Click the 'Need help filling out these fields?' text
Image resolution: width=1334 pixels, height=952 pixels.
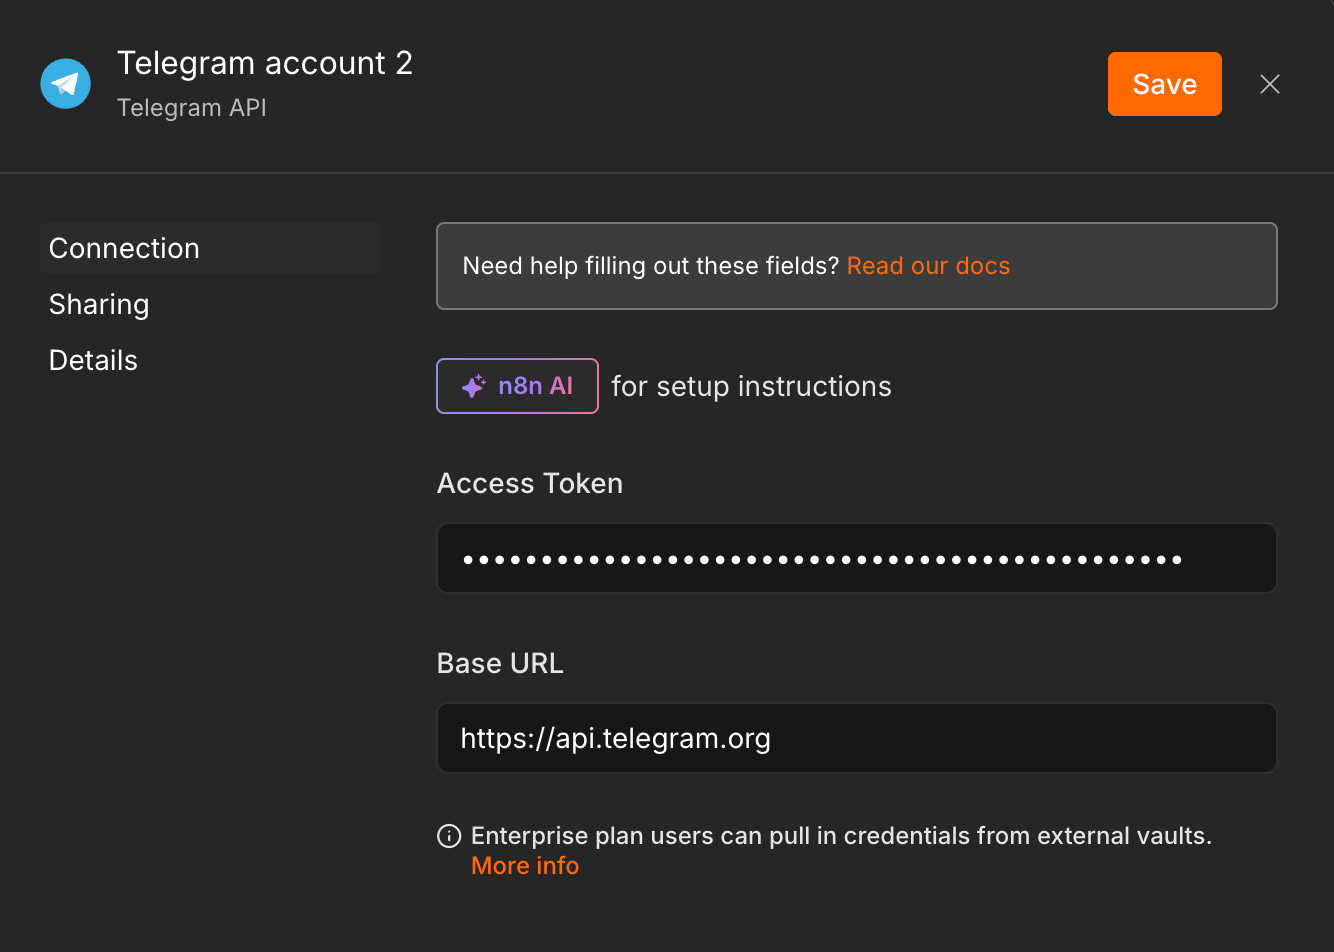point(650,266)
